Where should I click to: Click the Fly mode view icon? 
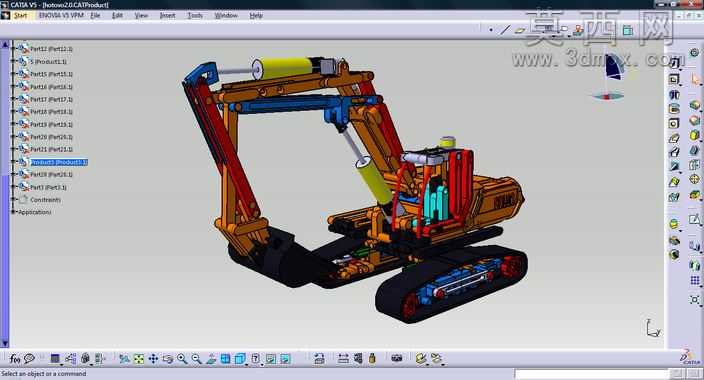click(x=124, y=358)
